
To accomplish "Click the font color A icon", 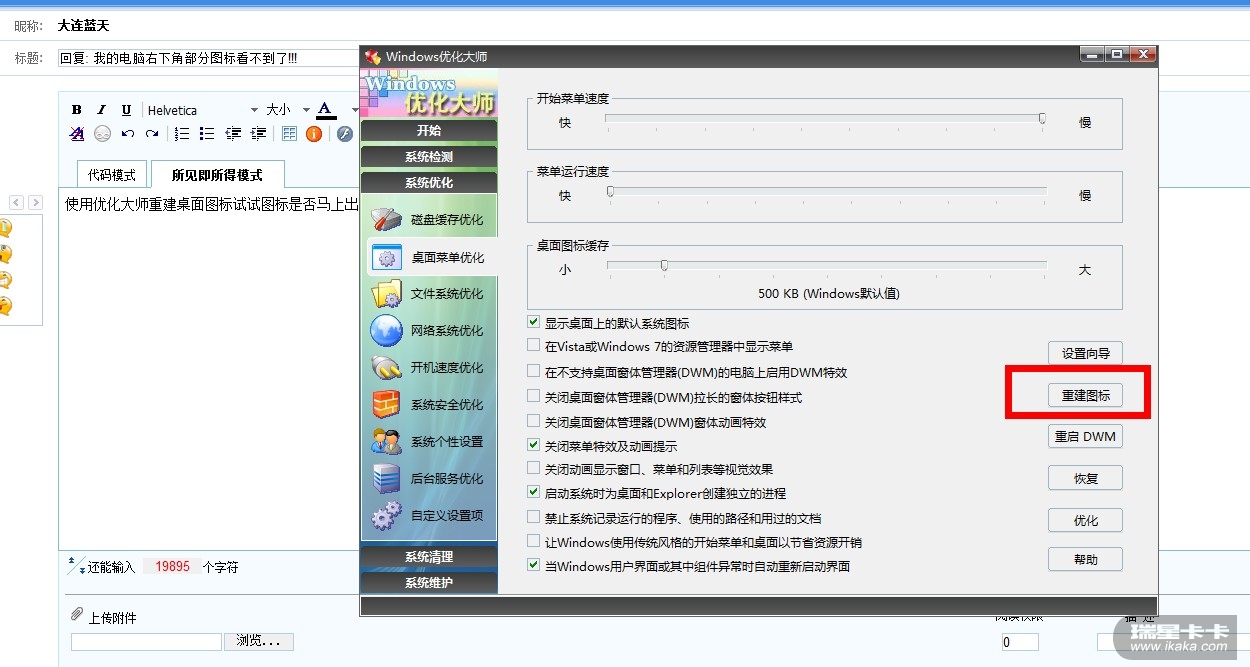I will (324, 110).
